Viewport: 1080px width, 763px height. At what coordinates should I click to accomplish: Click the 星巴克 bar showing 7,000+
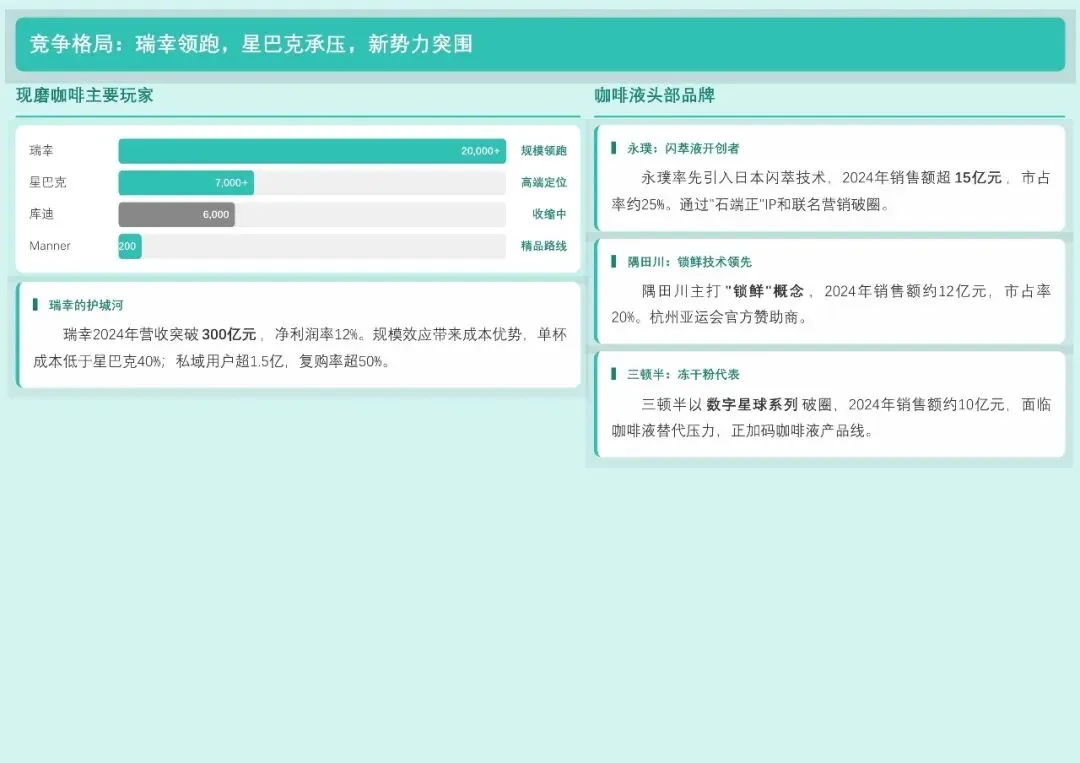click(186, 182)
